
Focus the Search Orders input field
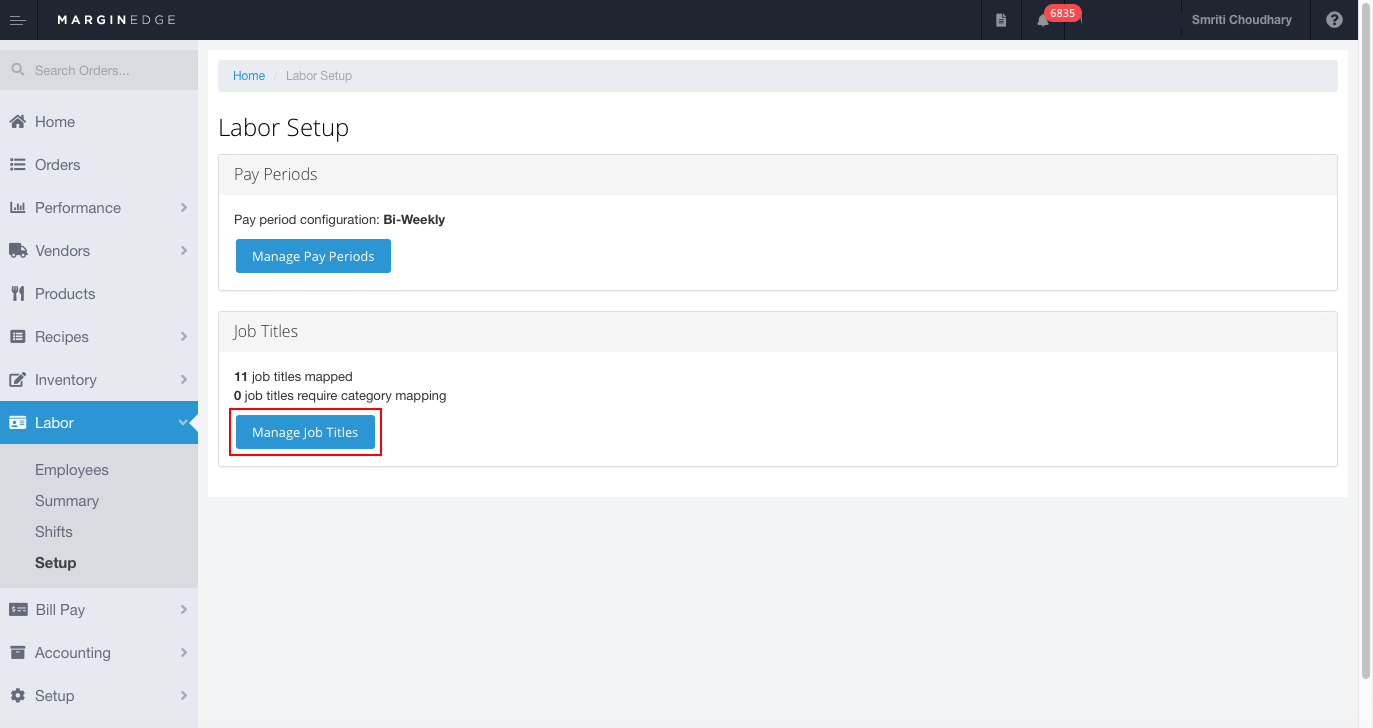[99, 70]
